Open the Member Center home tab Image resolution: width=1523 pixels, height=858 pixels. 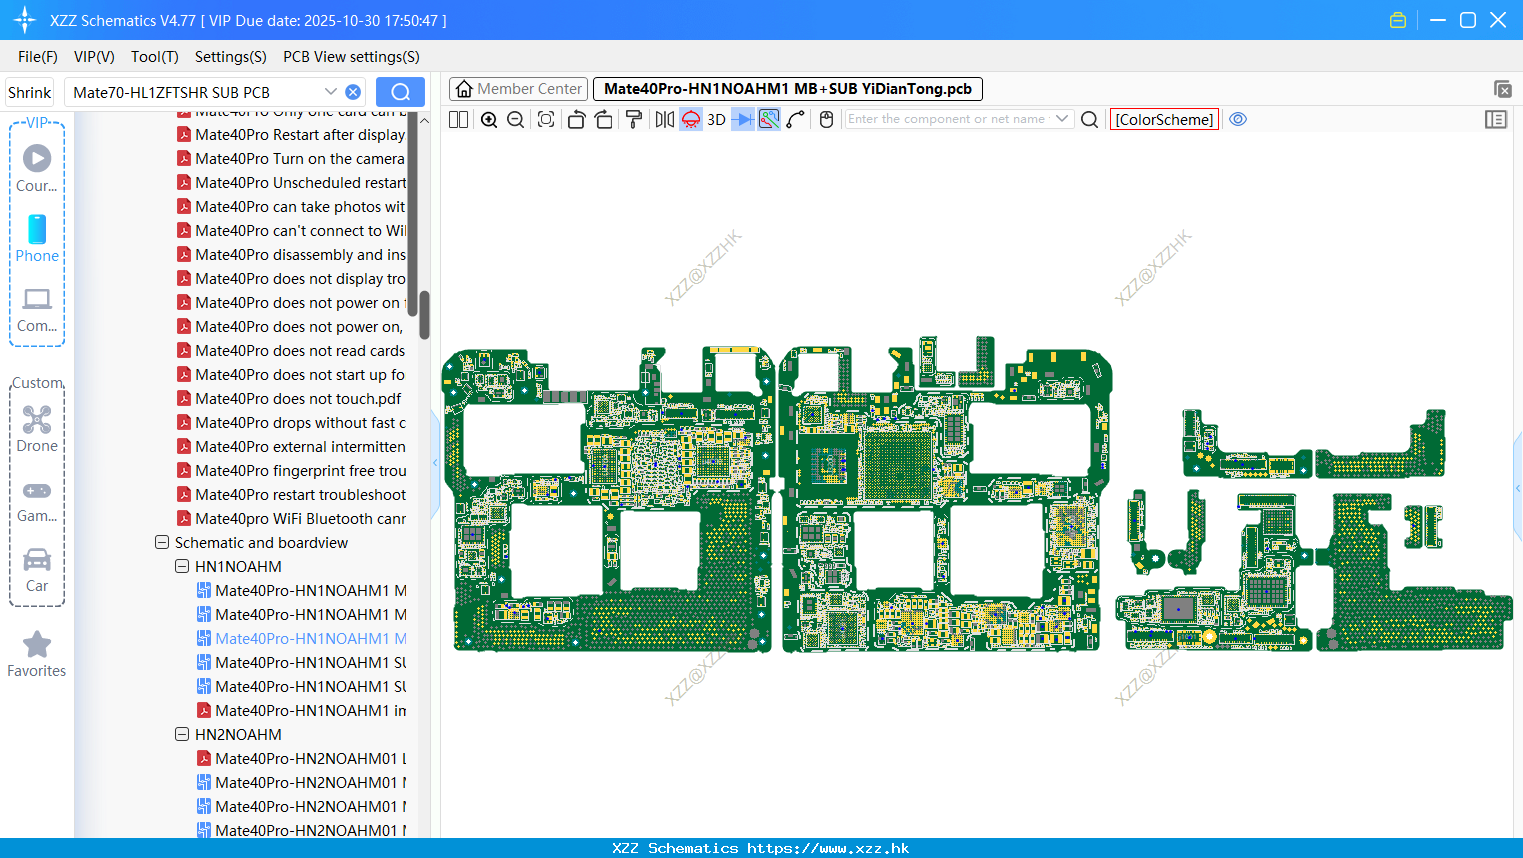pos(518,89)
